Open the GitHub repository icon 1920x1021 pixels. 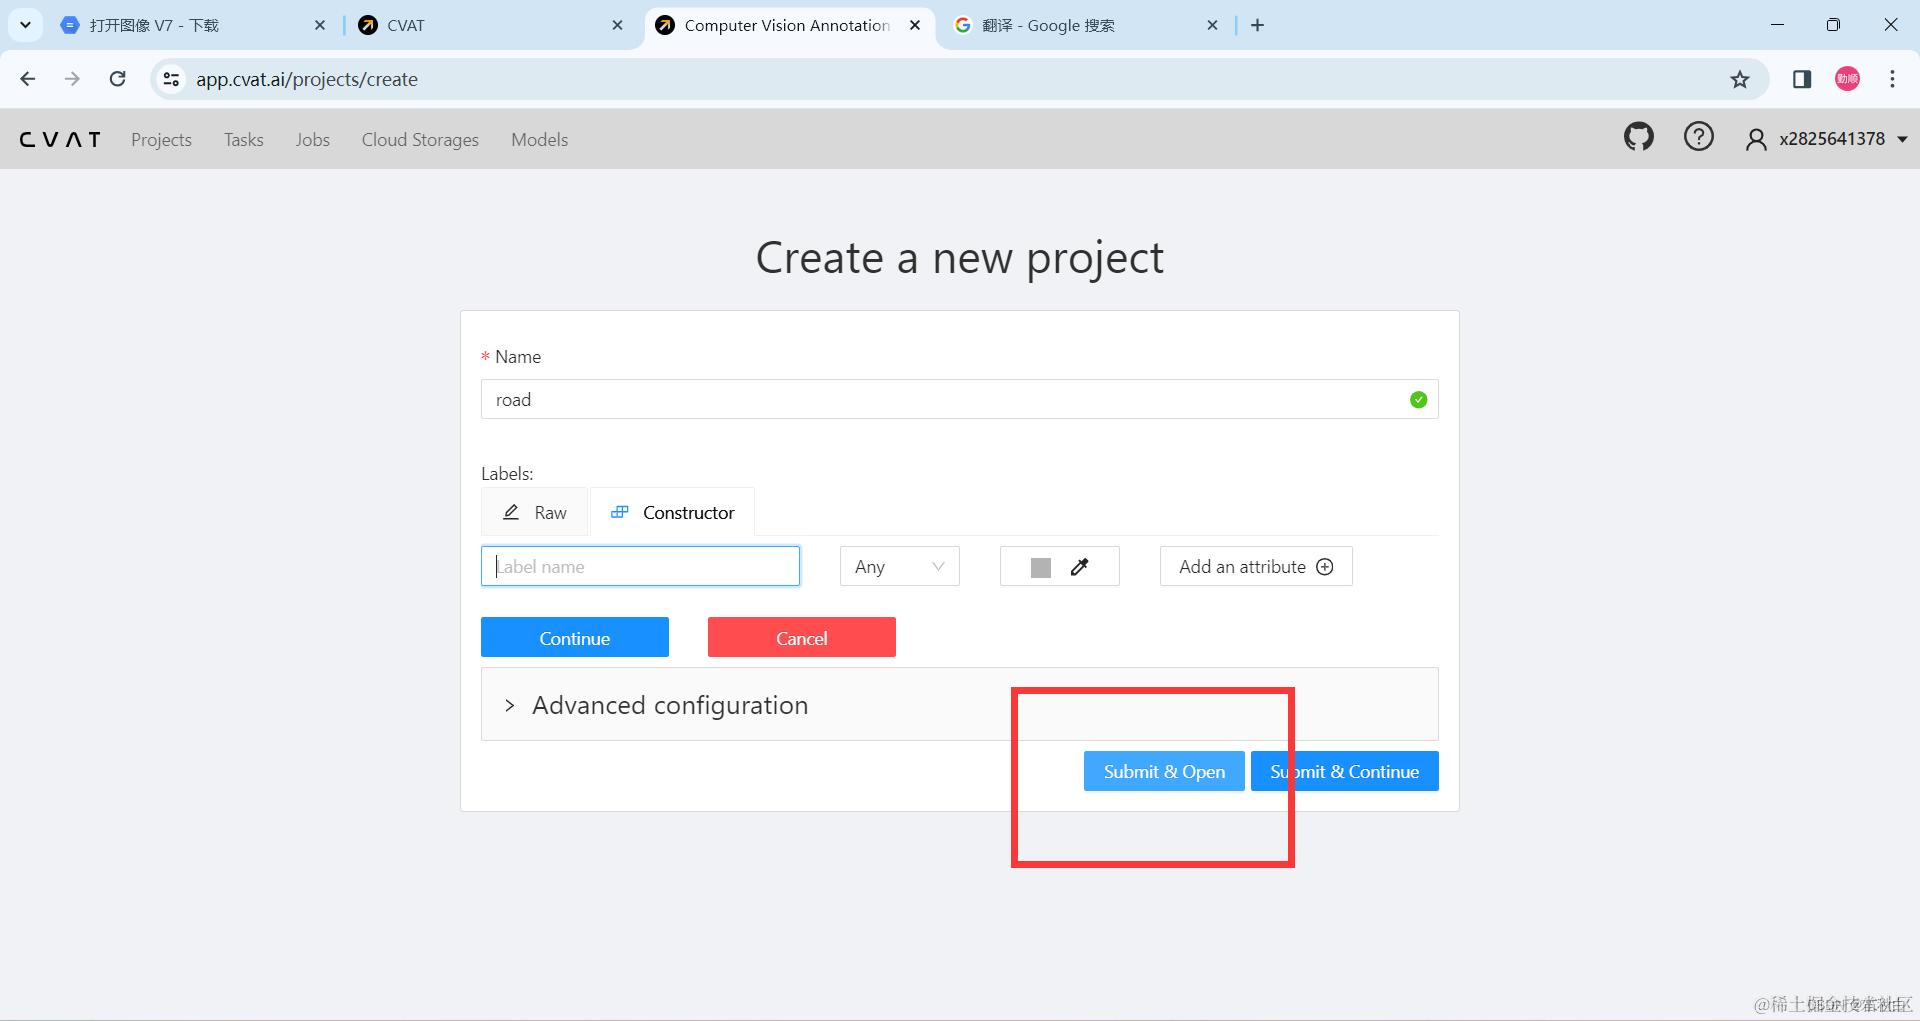point(1638,137)
